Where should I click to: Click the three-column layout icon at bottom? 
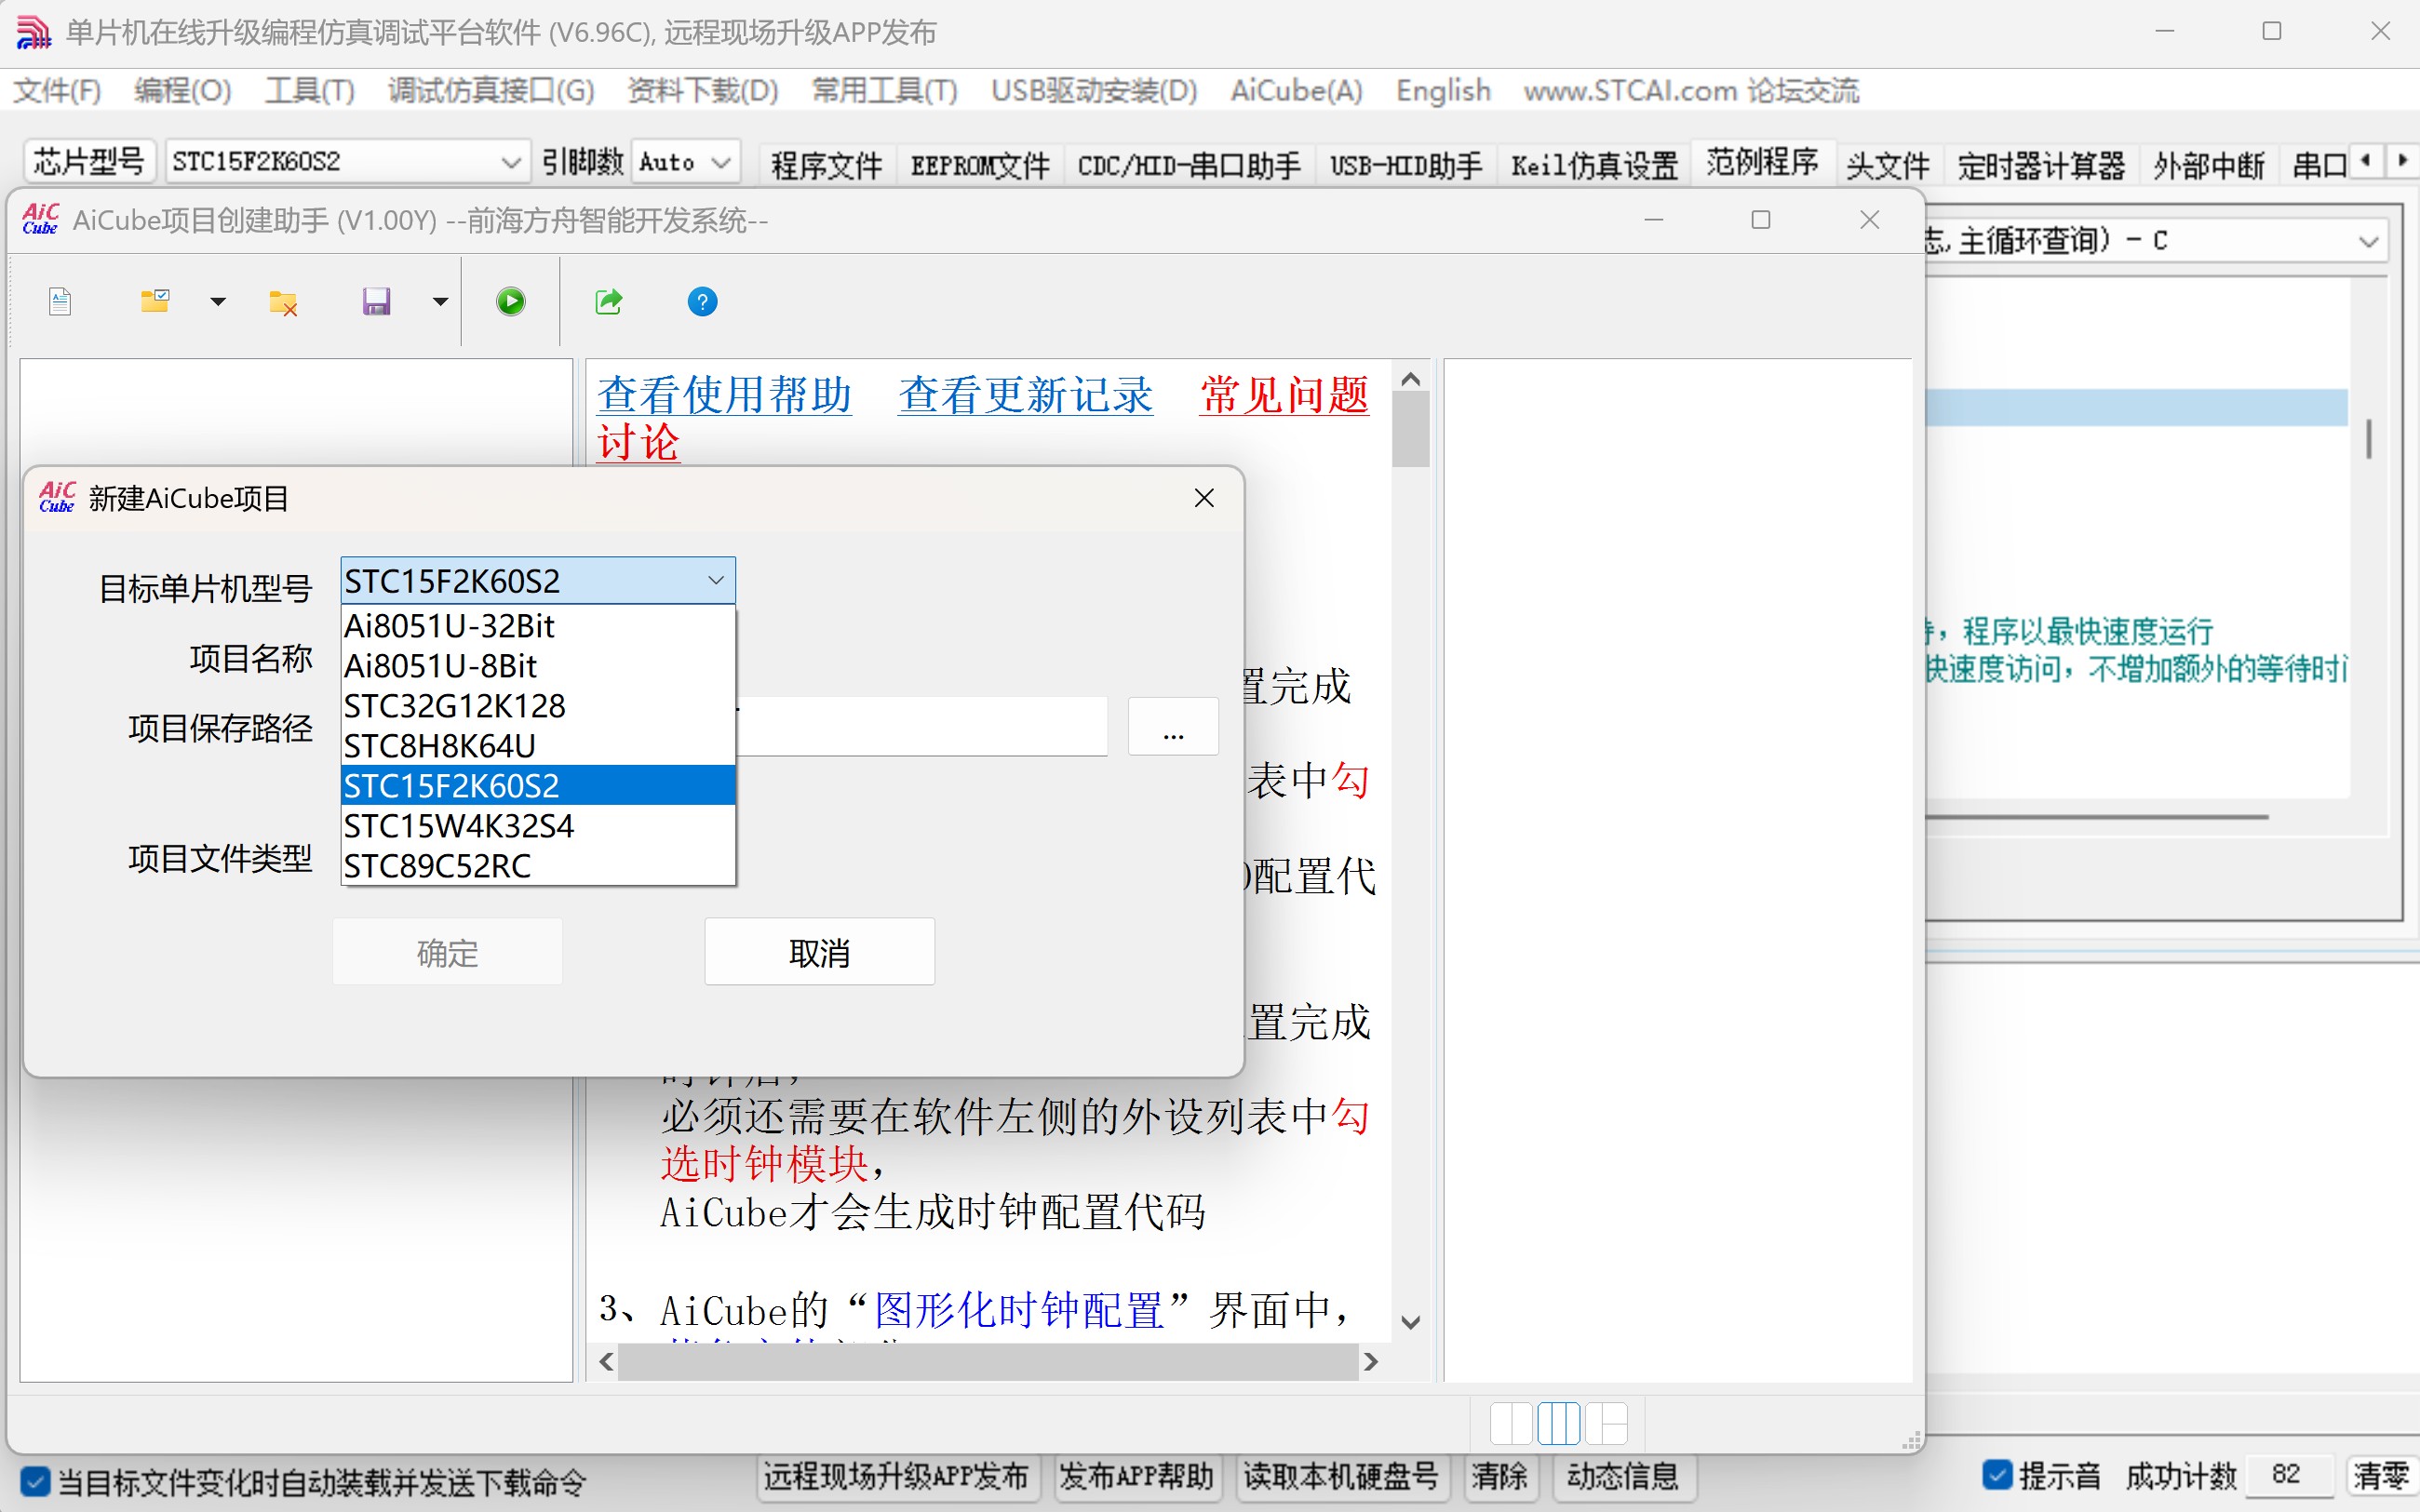(x=1558, y=1423)
